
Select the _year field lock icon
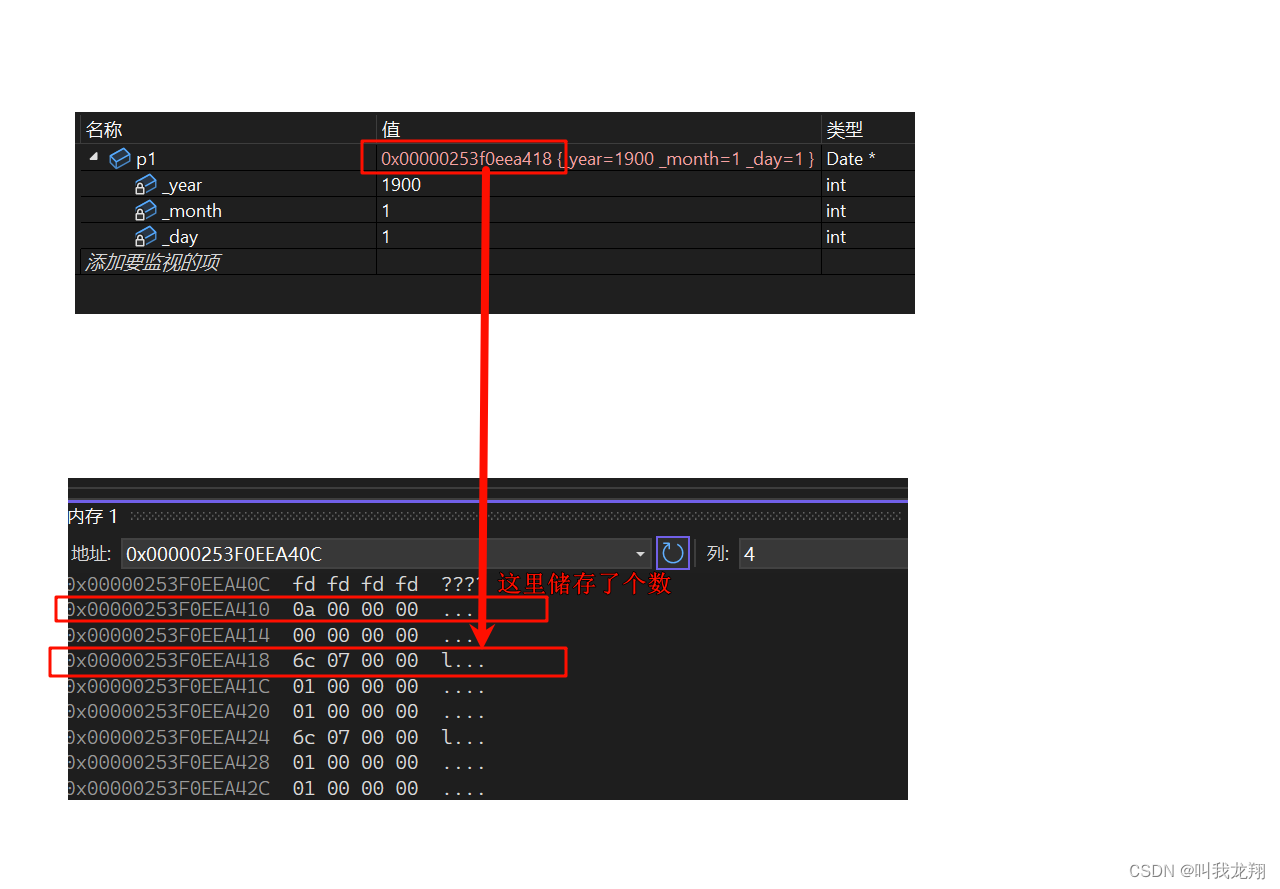(x=146, y=185)
